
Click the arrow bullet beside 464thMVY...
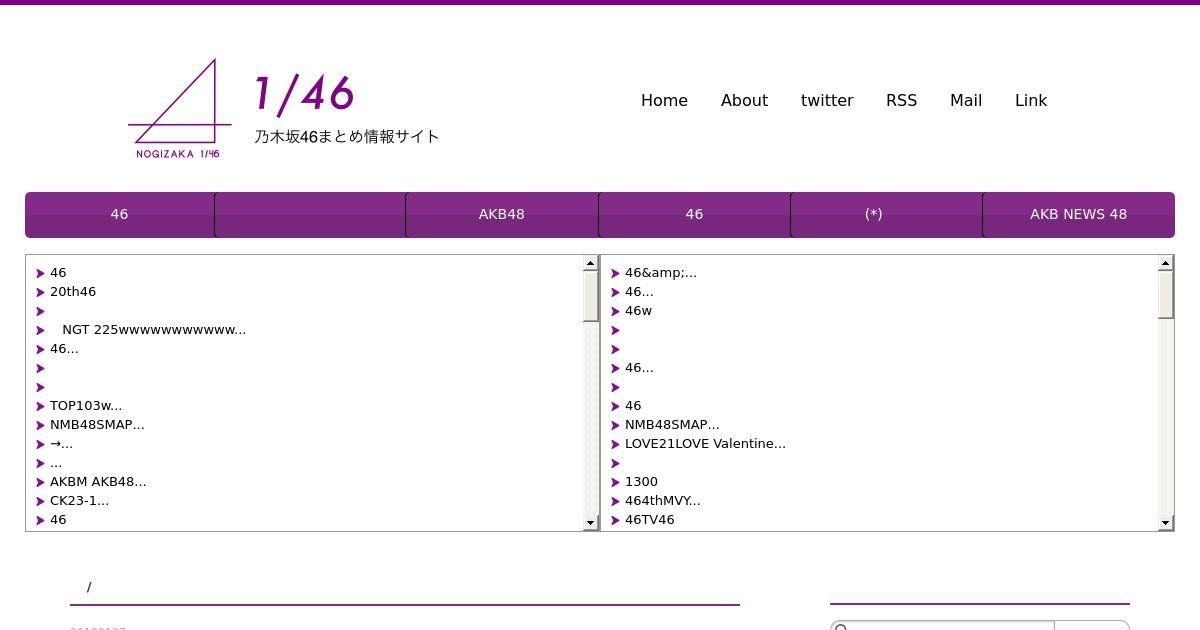click(x=616, y=502)
